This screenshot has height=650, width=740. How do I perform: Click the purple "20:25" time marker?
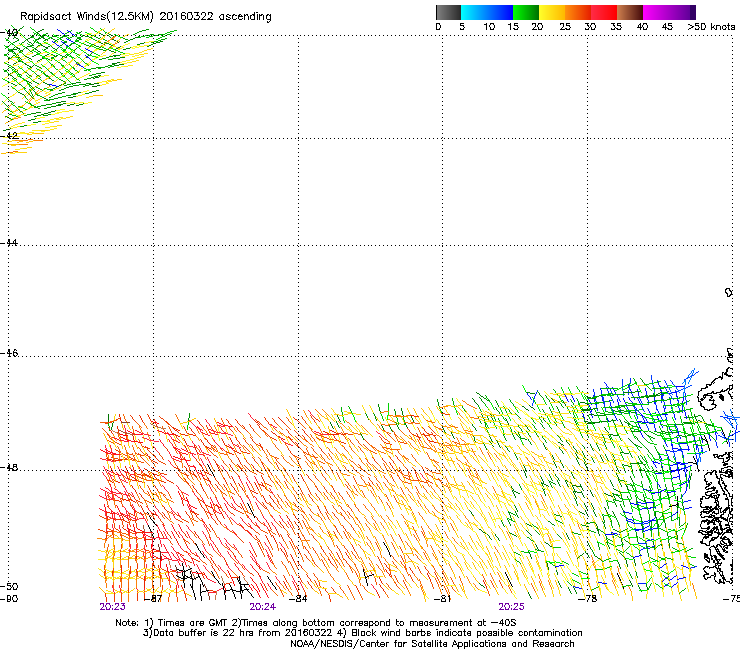[x=511, y=607]
